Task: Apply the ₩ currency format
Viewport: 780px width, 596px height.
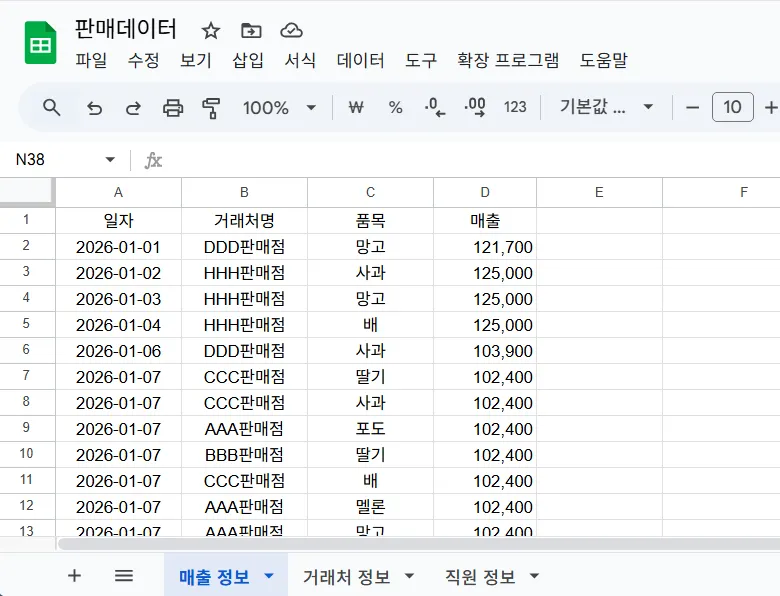Action: coord(356,107)
